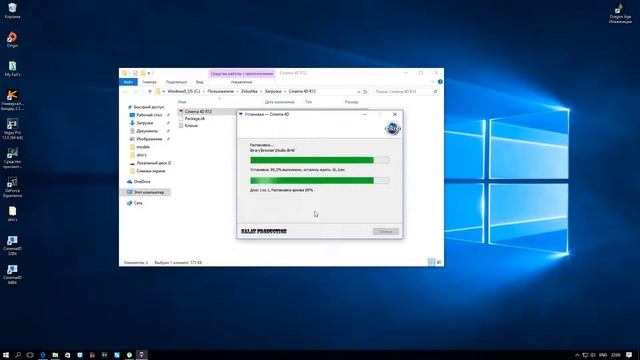640x360 pixels.
Task: Show hidden tray icons chevron
Action: point(577,355)
